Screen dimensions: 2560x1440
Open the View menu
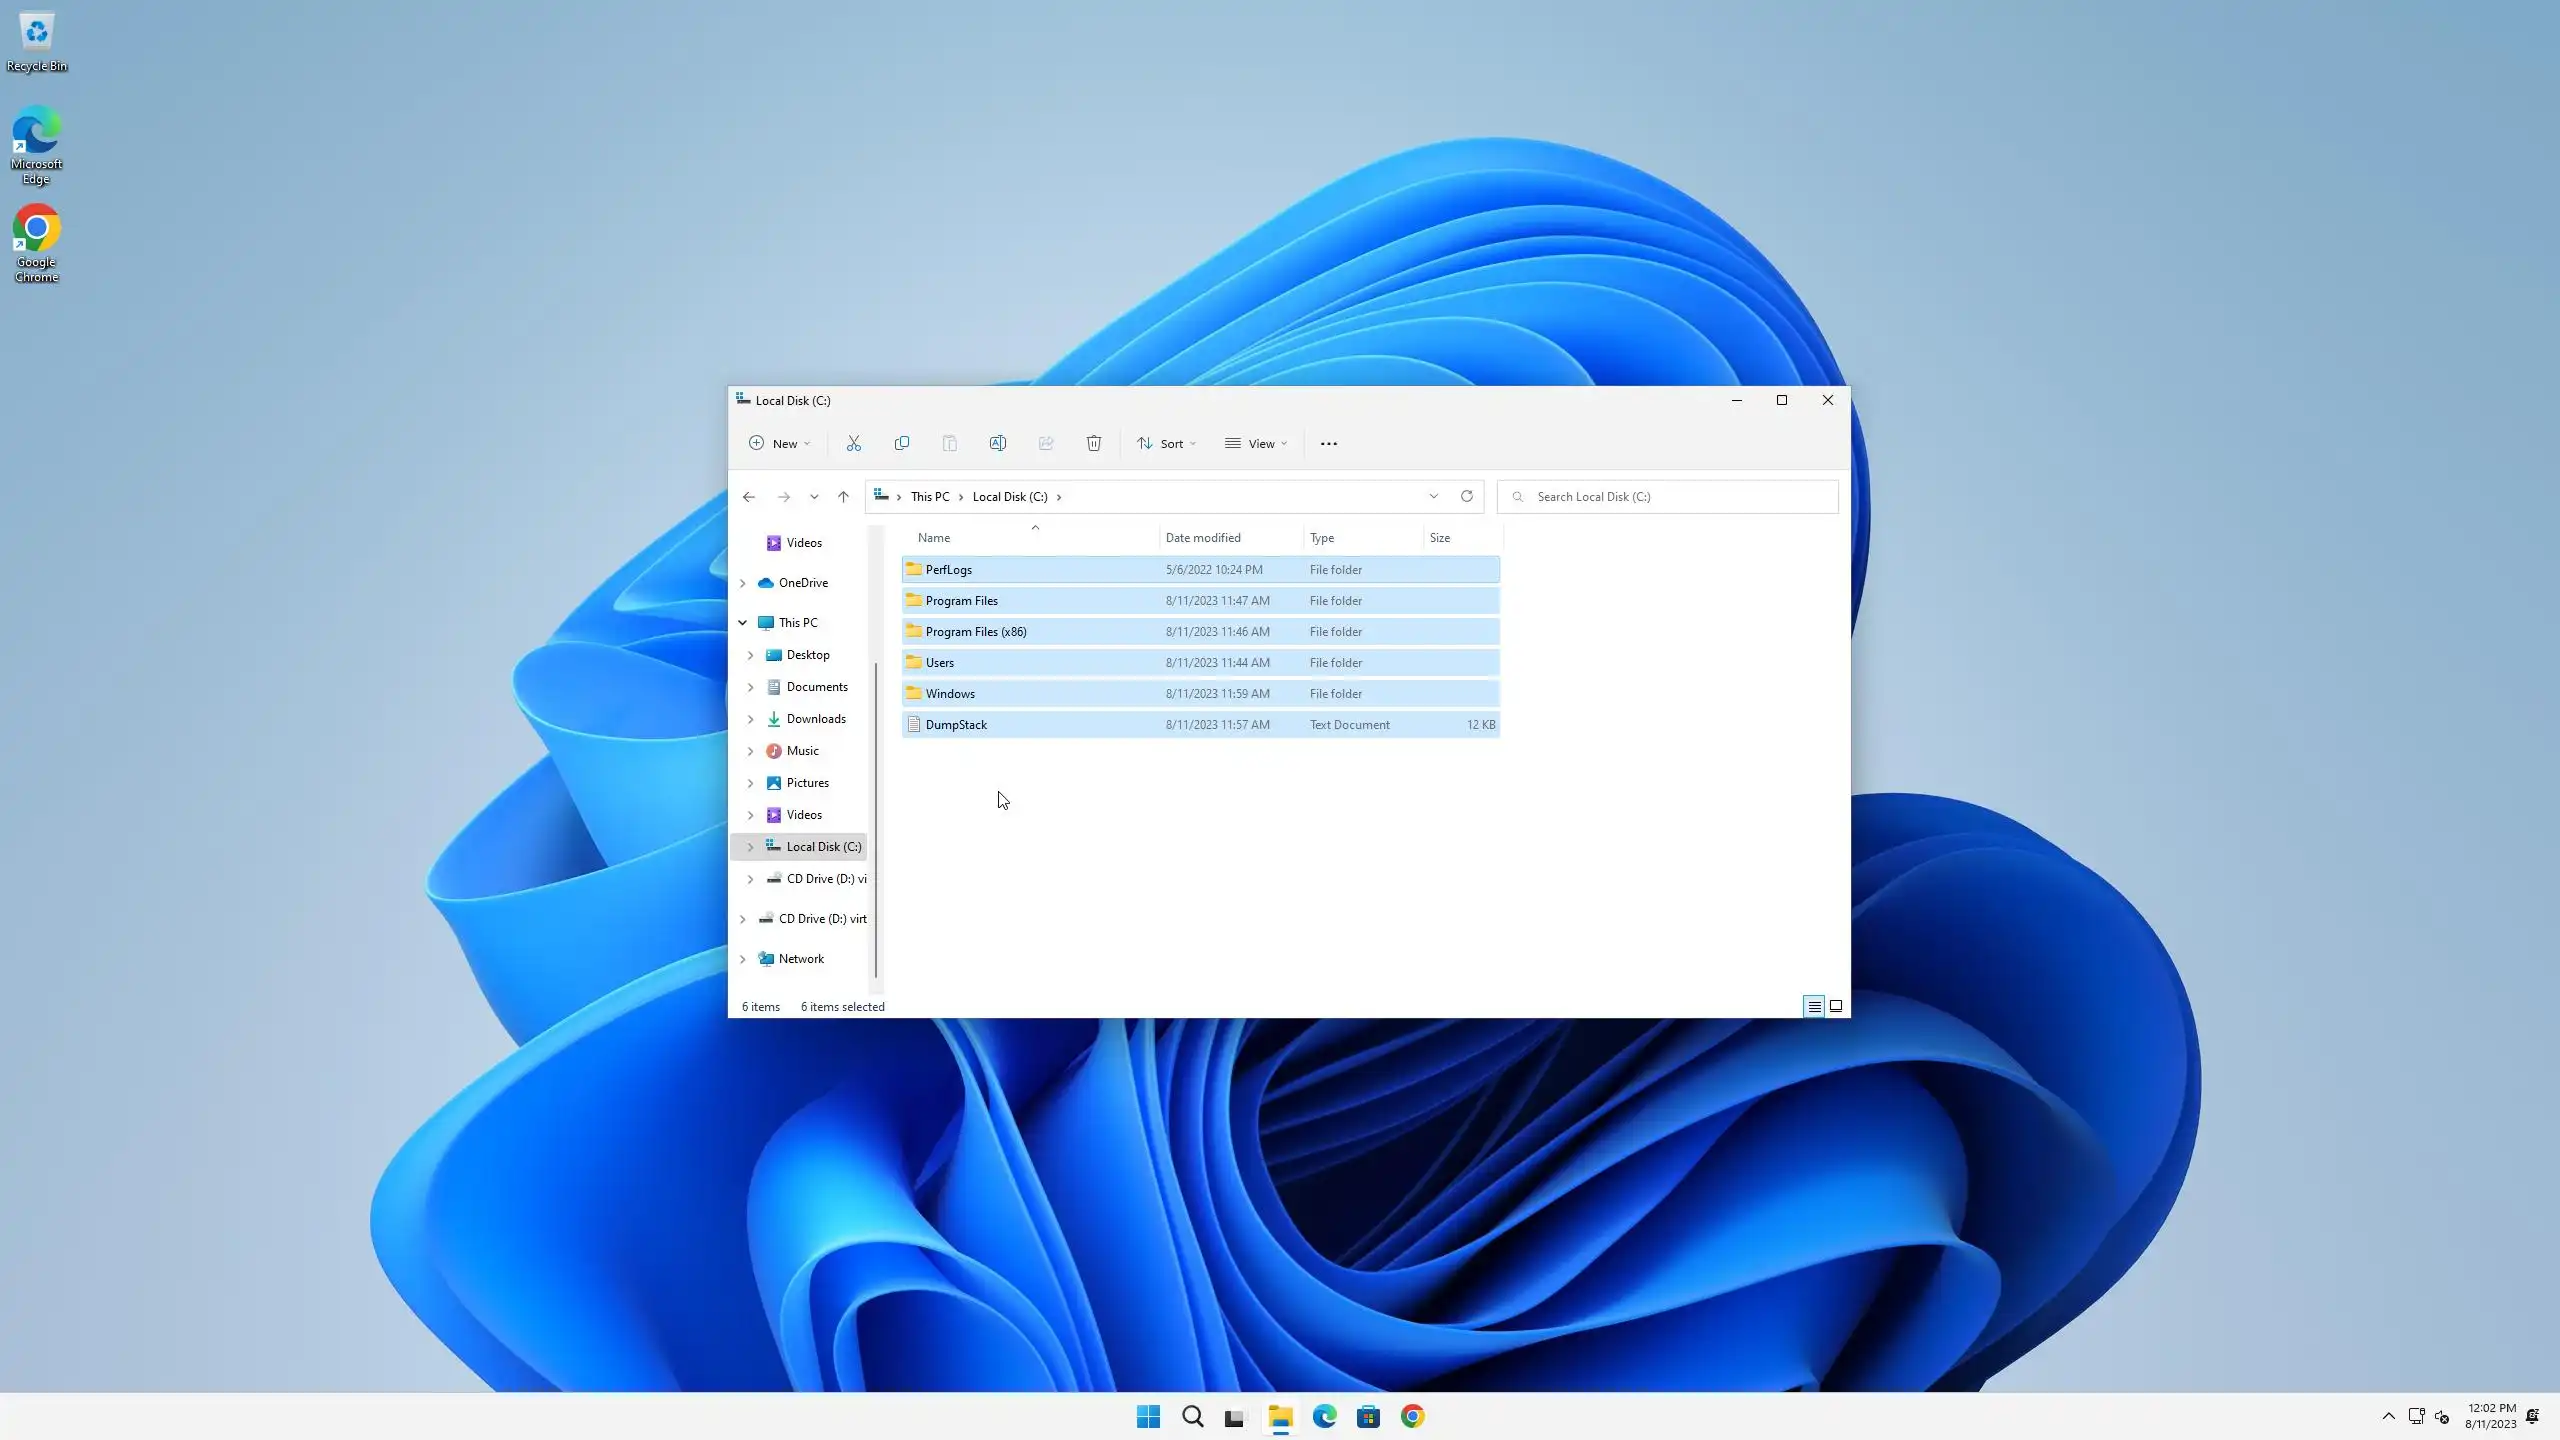tap(1256, 443)
